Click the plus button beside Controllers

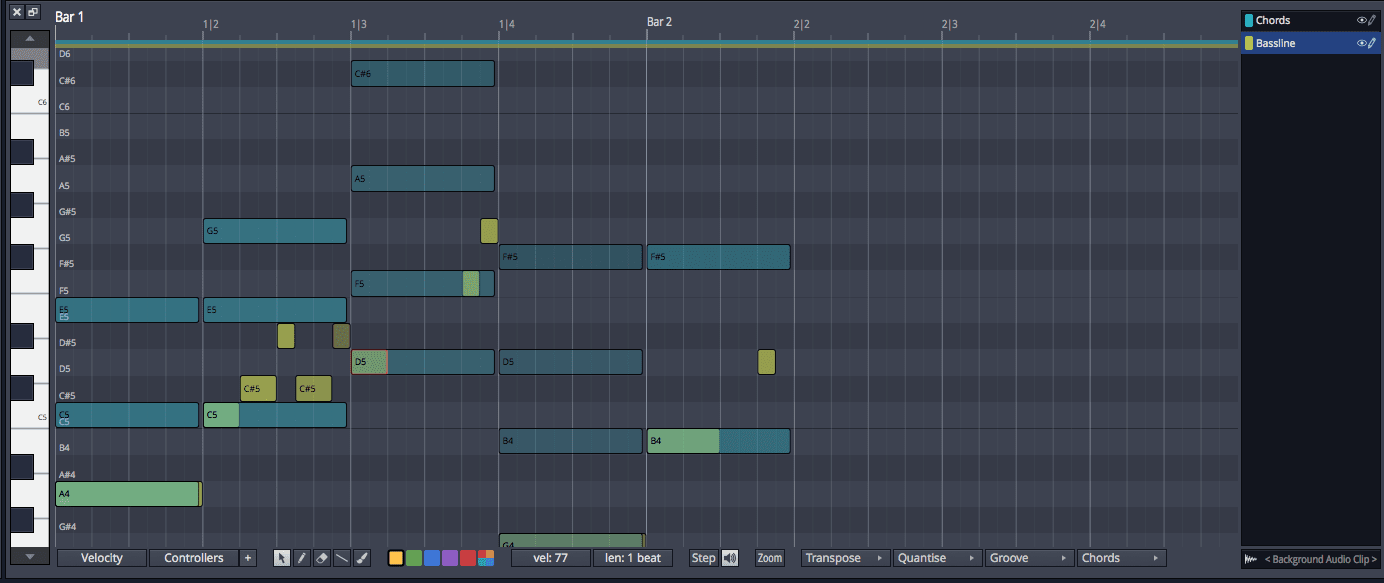pos(248,558)
